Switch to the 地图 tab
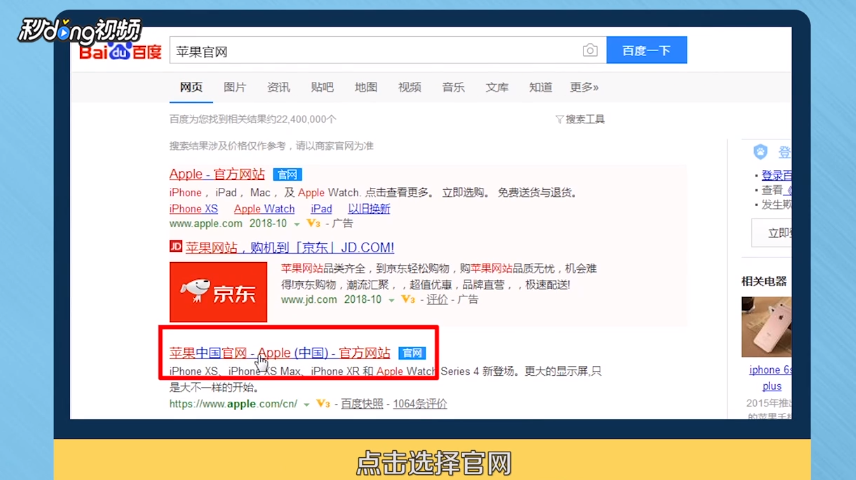Image resolution: width=856 pixels, height=480 pixels. point(366,87)
